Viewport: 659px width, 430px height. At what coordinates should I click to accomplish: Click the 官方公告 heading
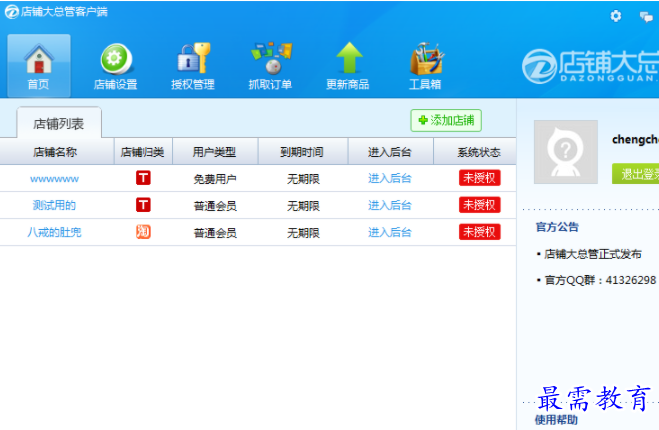point(557,227)
